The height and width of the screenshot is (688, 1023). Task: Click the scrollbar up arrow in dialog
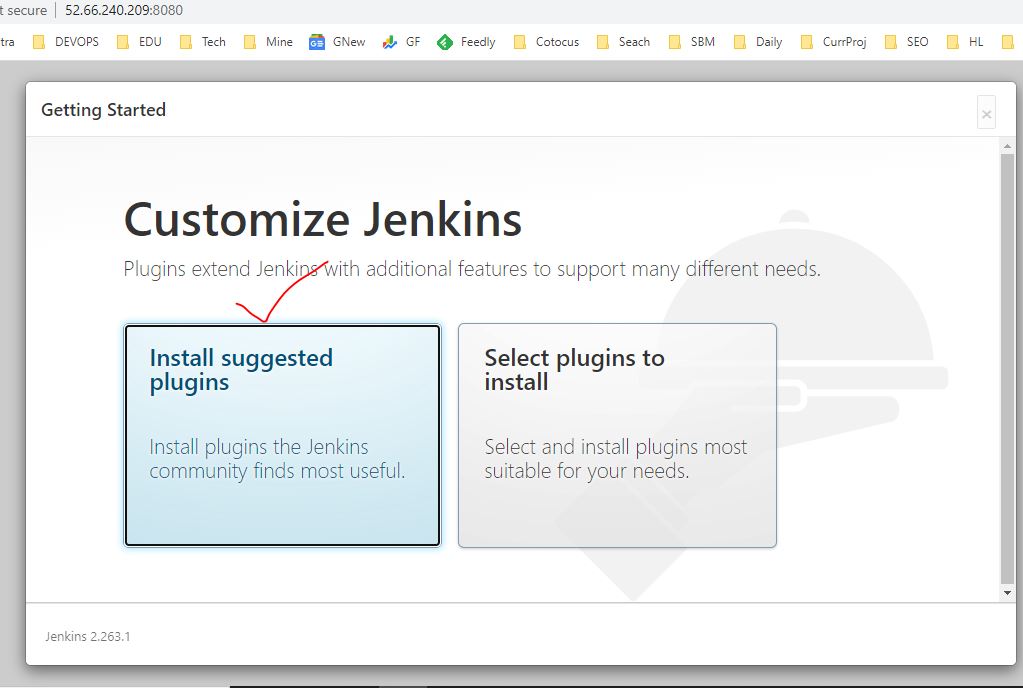coord(1007,148)
